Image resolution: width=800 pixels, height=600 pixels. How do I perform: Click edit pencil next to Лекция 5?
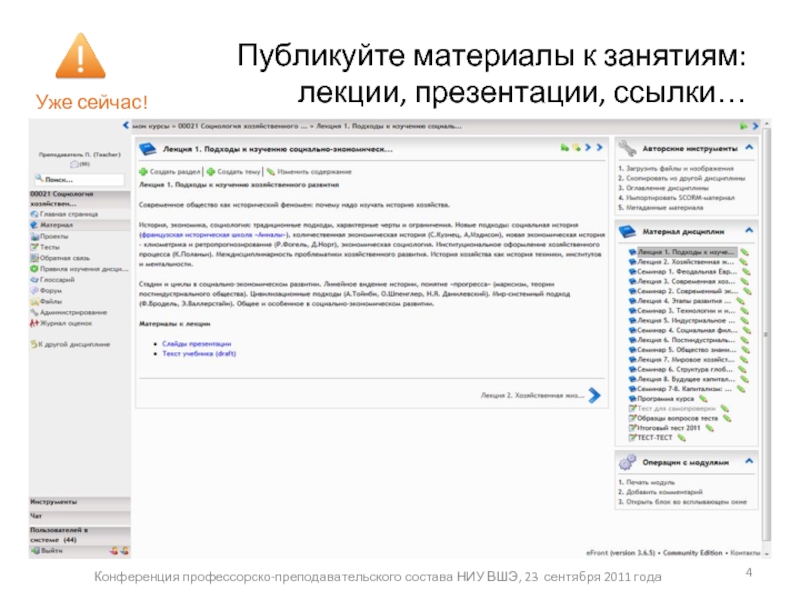click(x=744, y=320)
